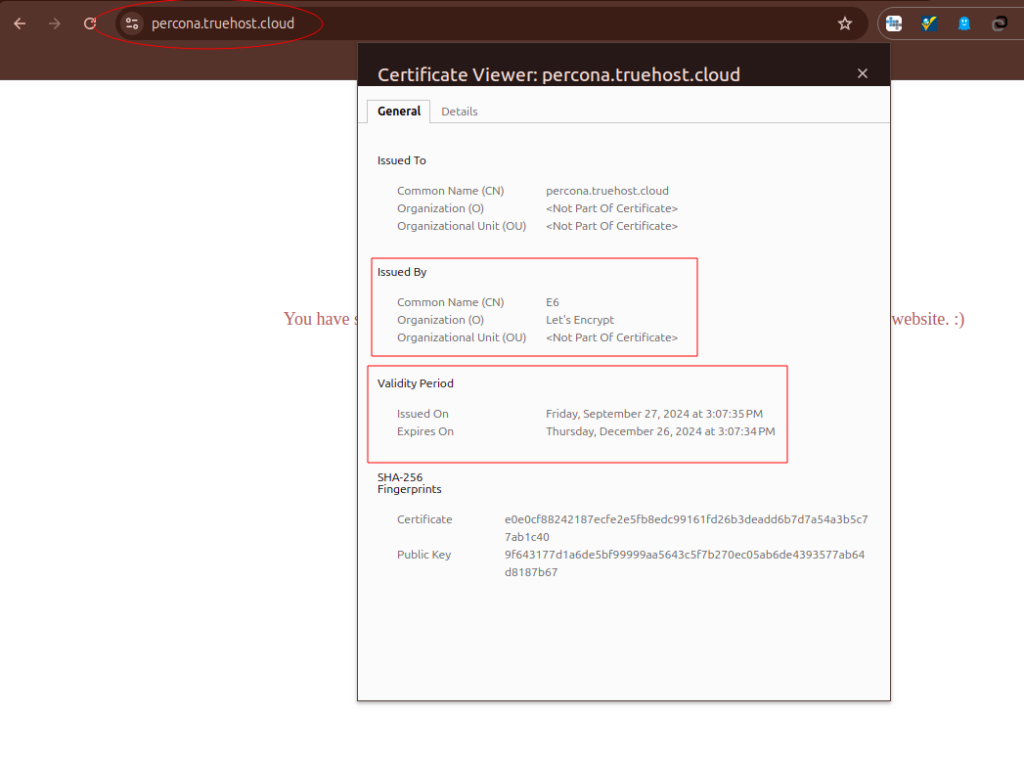This screenshot has width=1024, height=761.
Task: Click the "Common Name (CN)" label under Issued By
Action: click(x=451, y=302)
